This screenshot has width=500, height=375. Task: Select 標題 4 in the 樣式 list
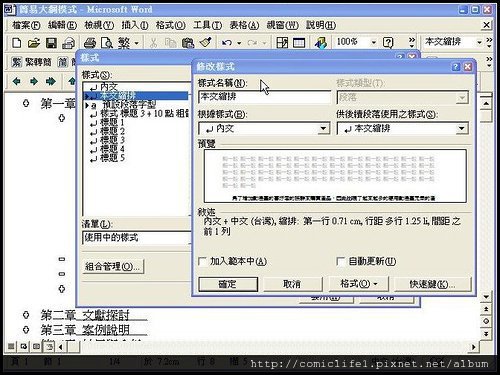coord(112,149)
